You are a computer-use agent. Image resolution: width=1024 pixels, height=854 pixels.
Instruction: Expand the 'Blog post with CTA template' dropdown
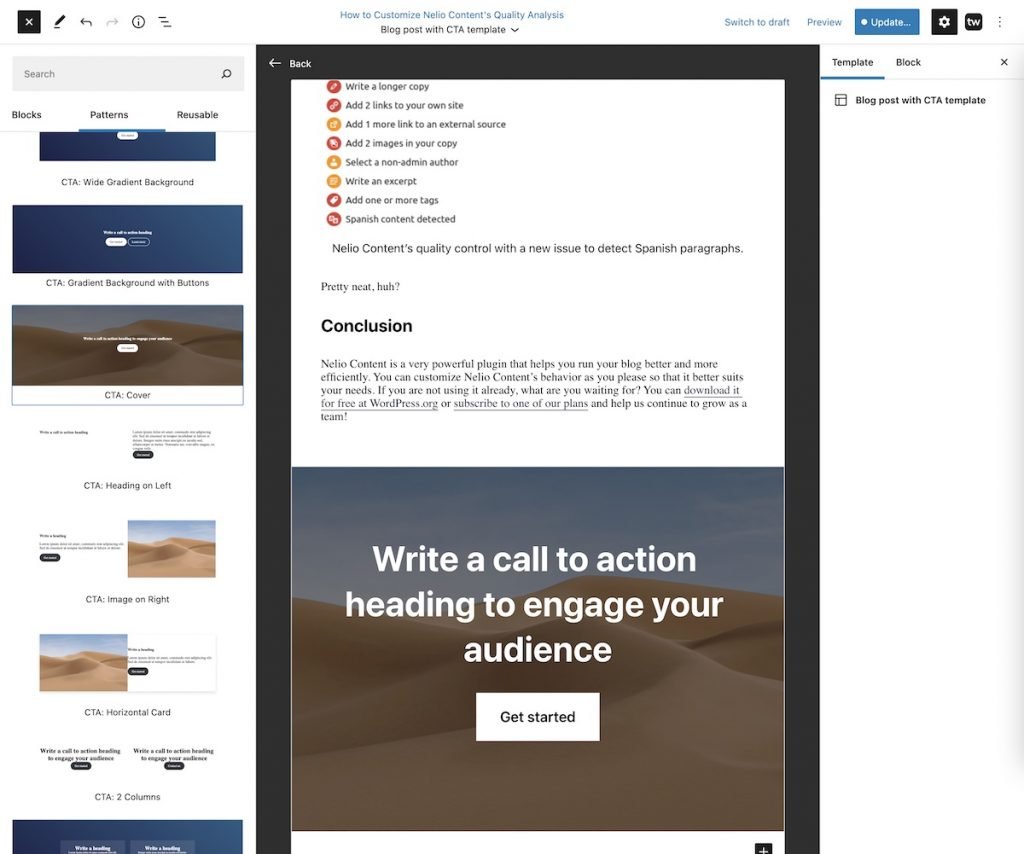click(449, 30)
